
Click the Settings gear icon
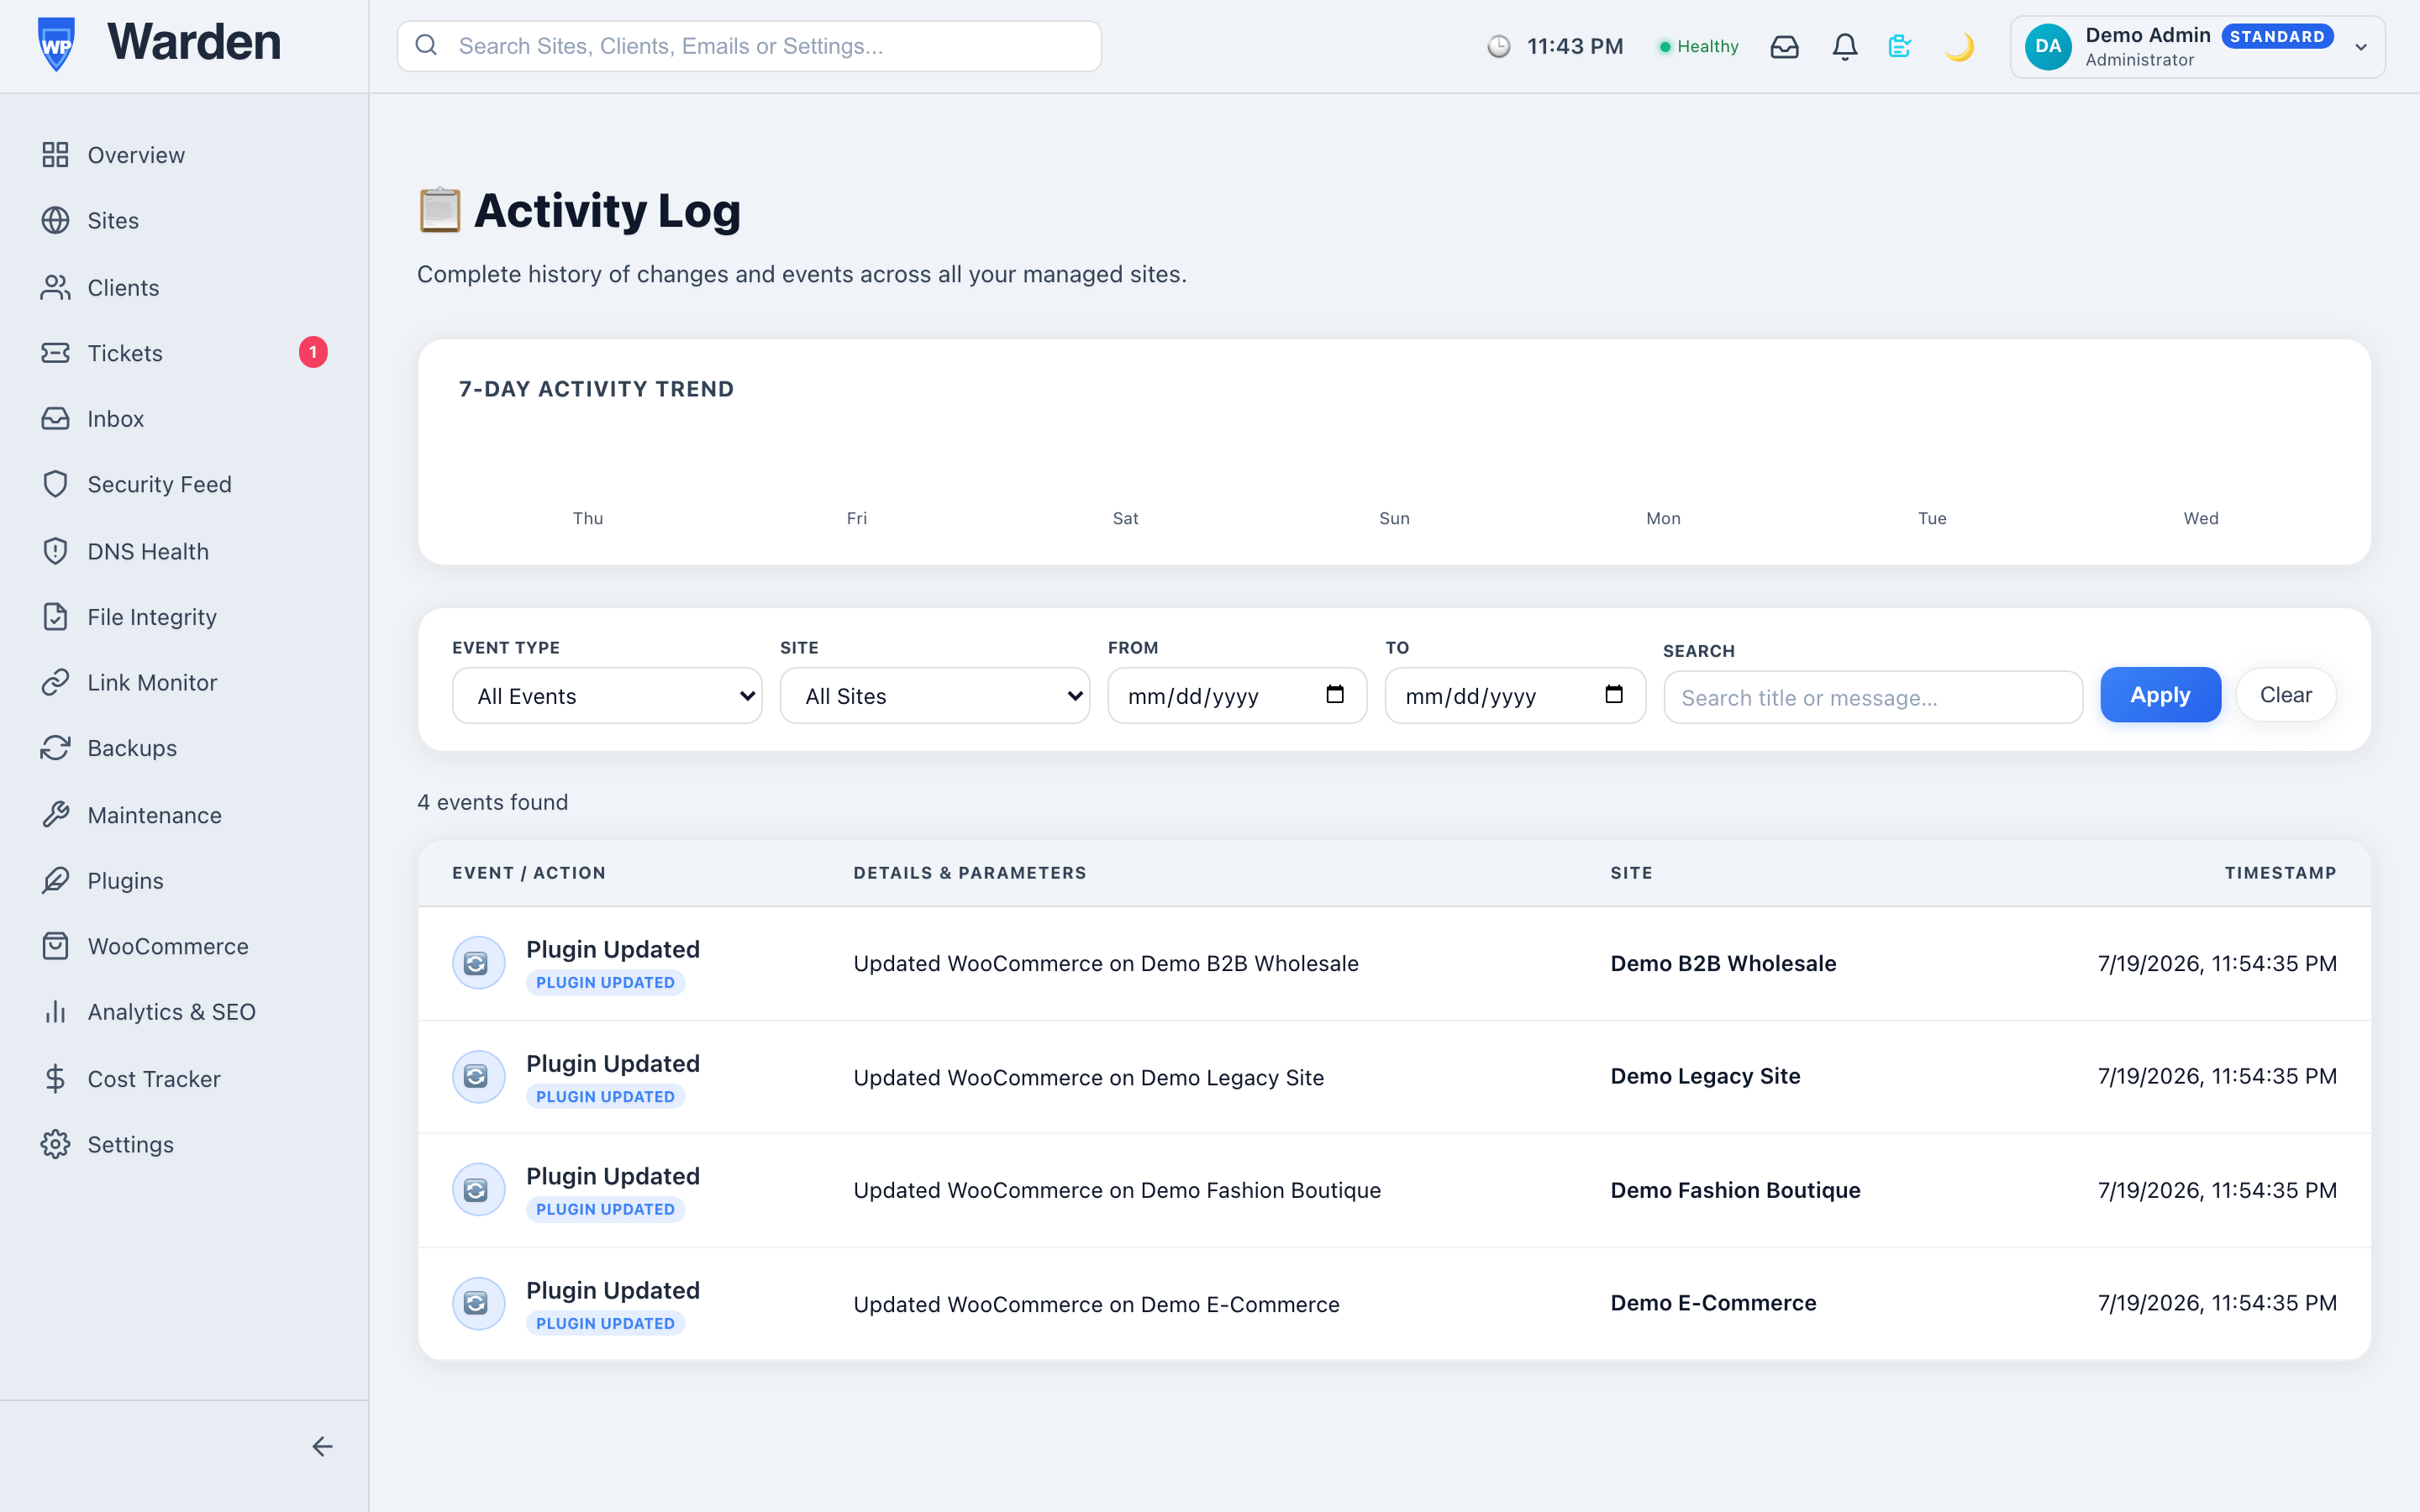click(55, 1144)
